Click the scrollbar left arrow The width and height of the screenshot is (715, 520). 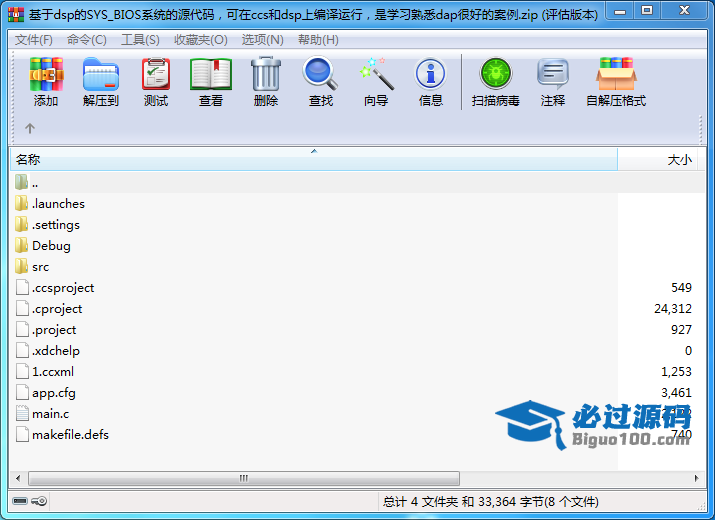pos(18,478)
